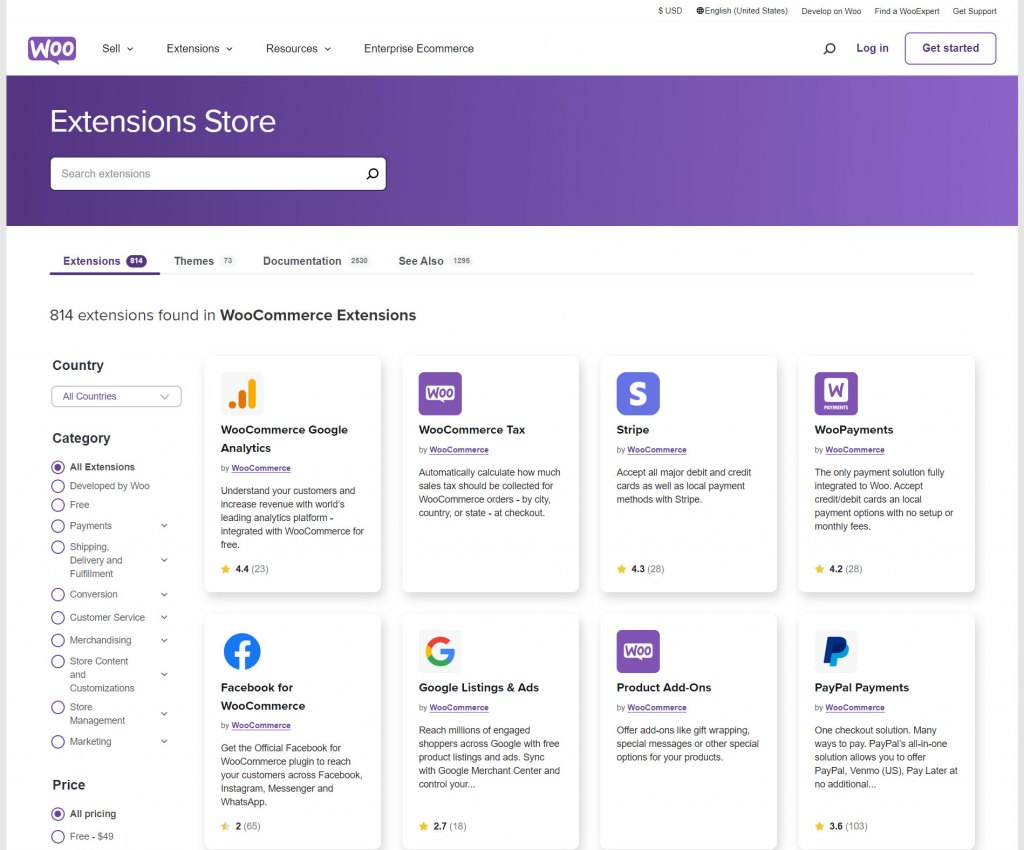Open the All Countries dropdown
1024x850 pixels.
pyautogui.click(x=116, y=396)
